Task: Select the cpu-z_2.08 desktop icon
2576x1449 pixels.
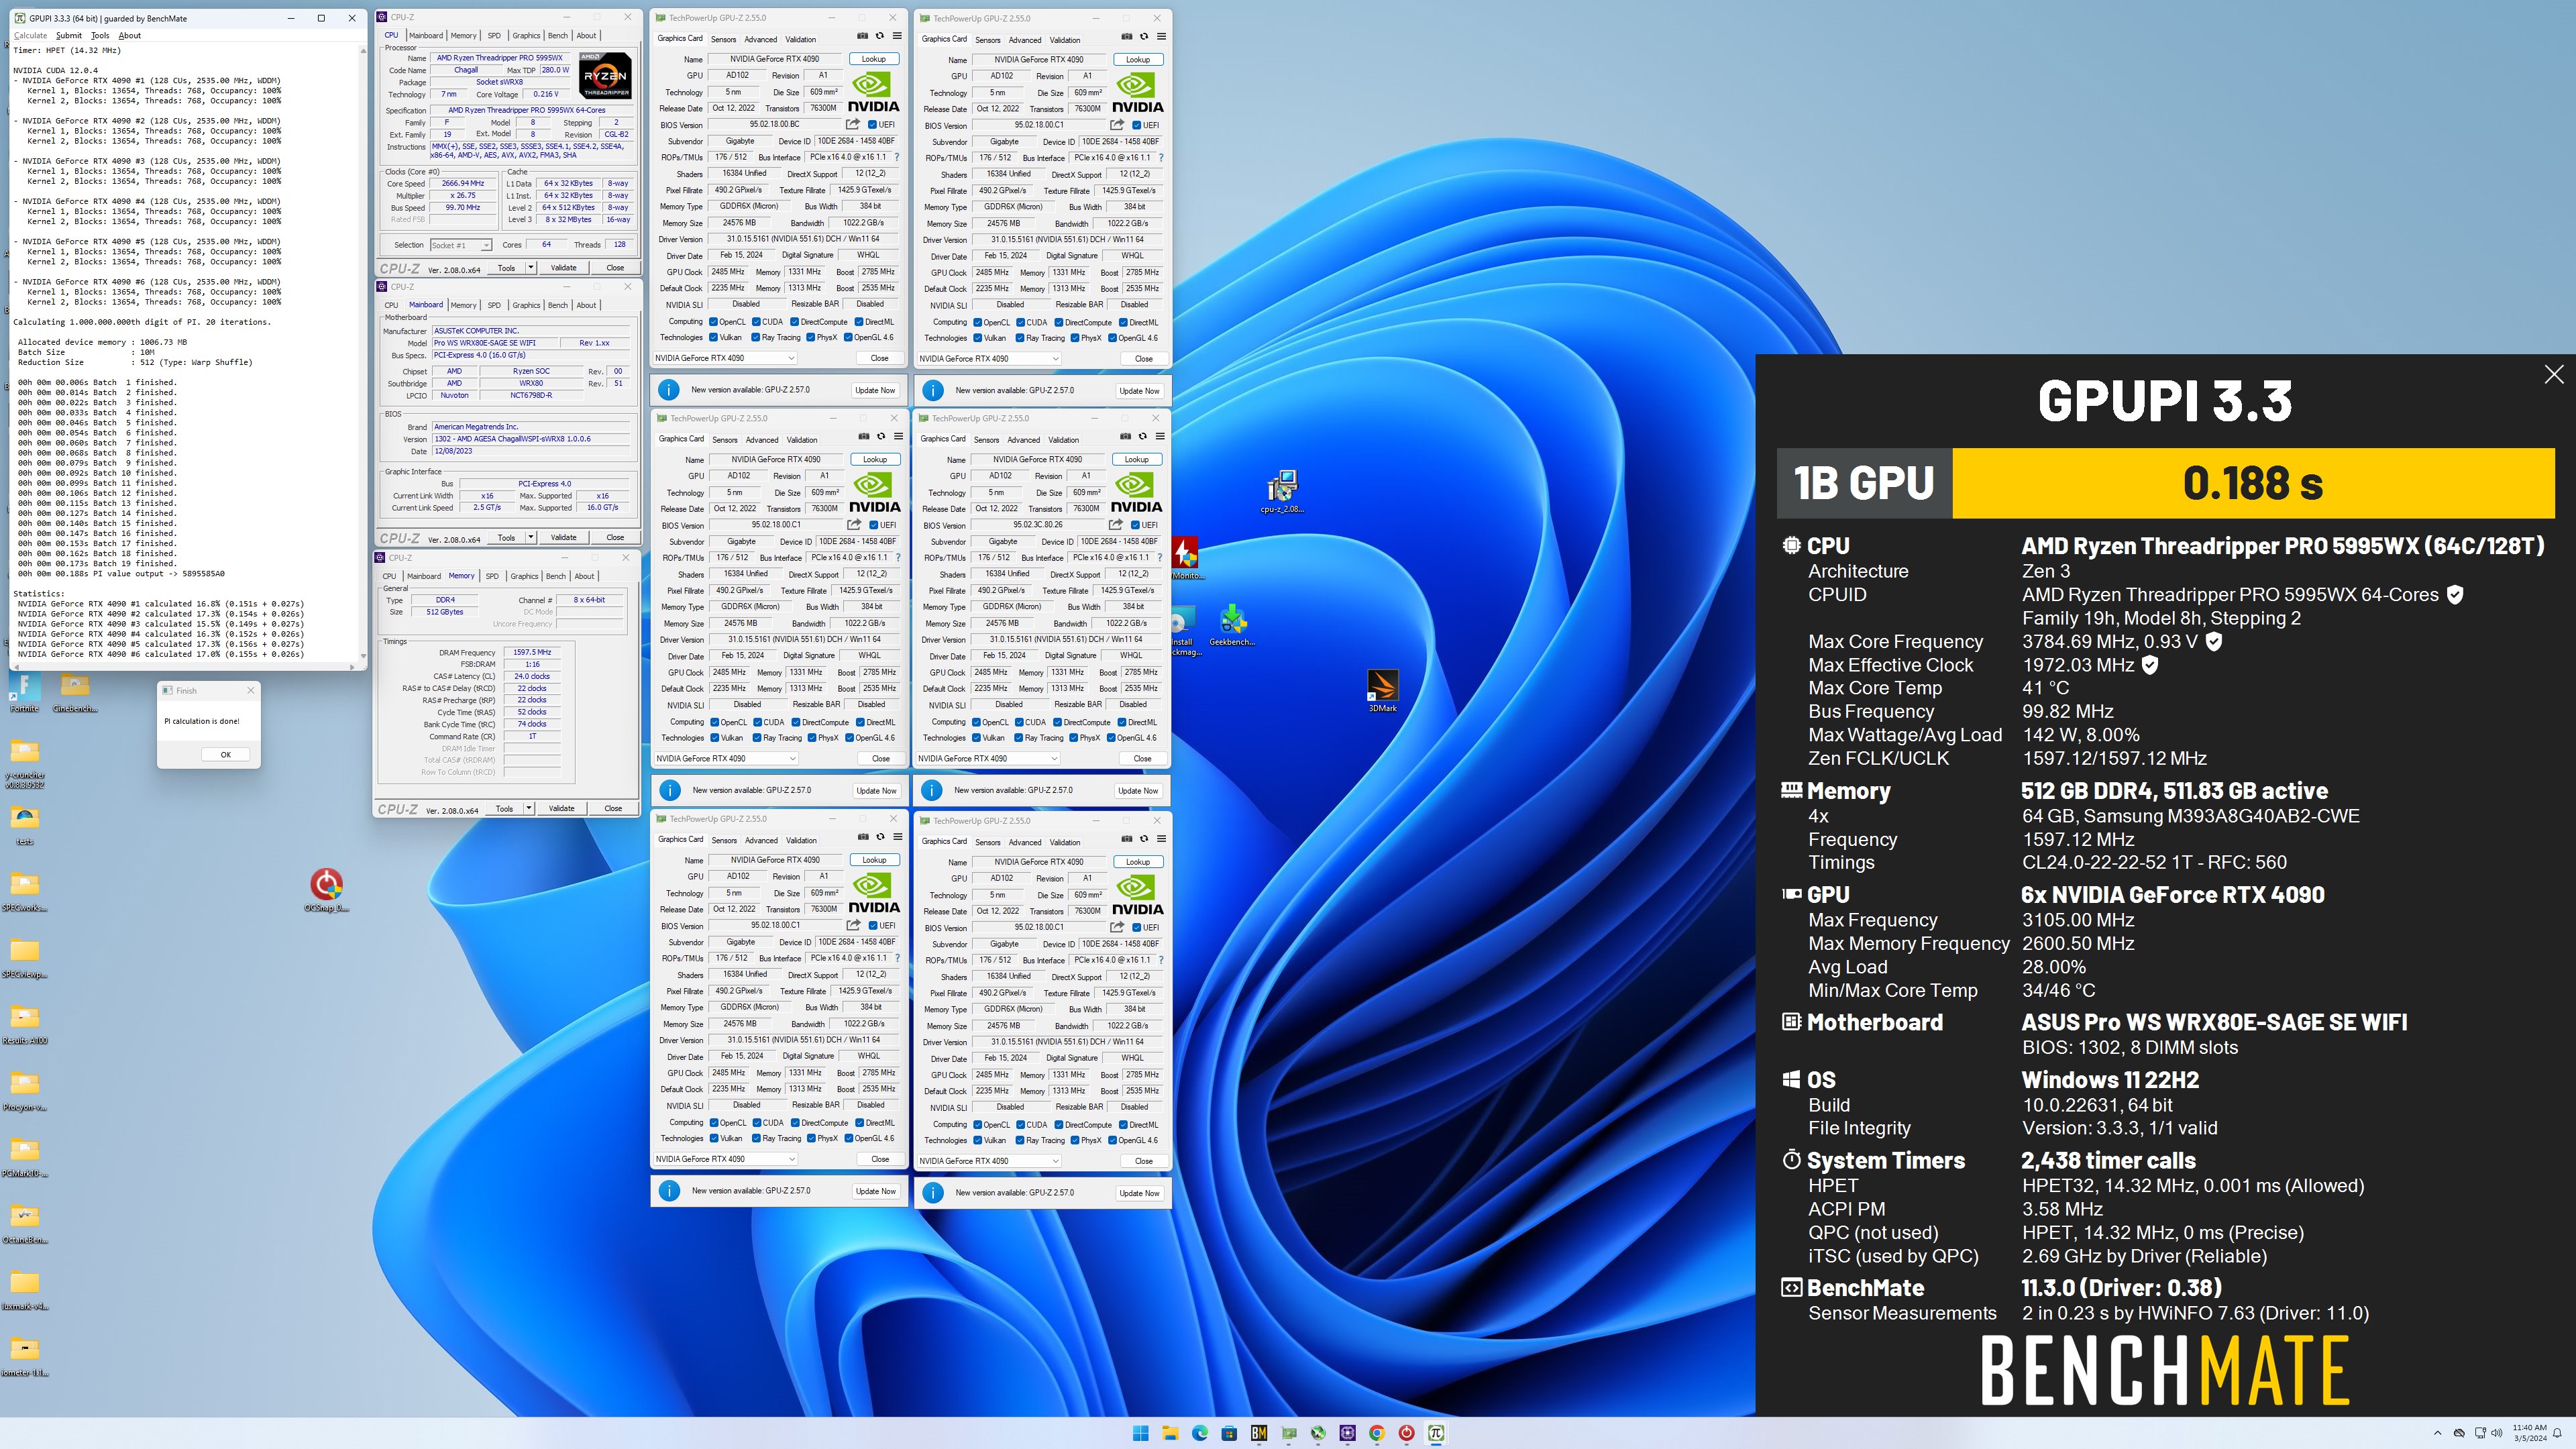Action: (x=1281, y=491)
